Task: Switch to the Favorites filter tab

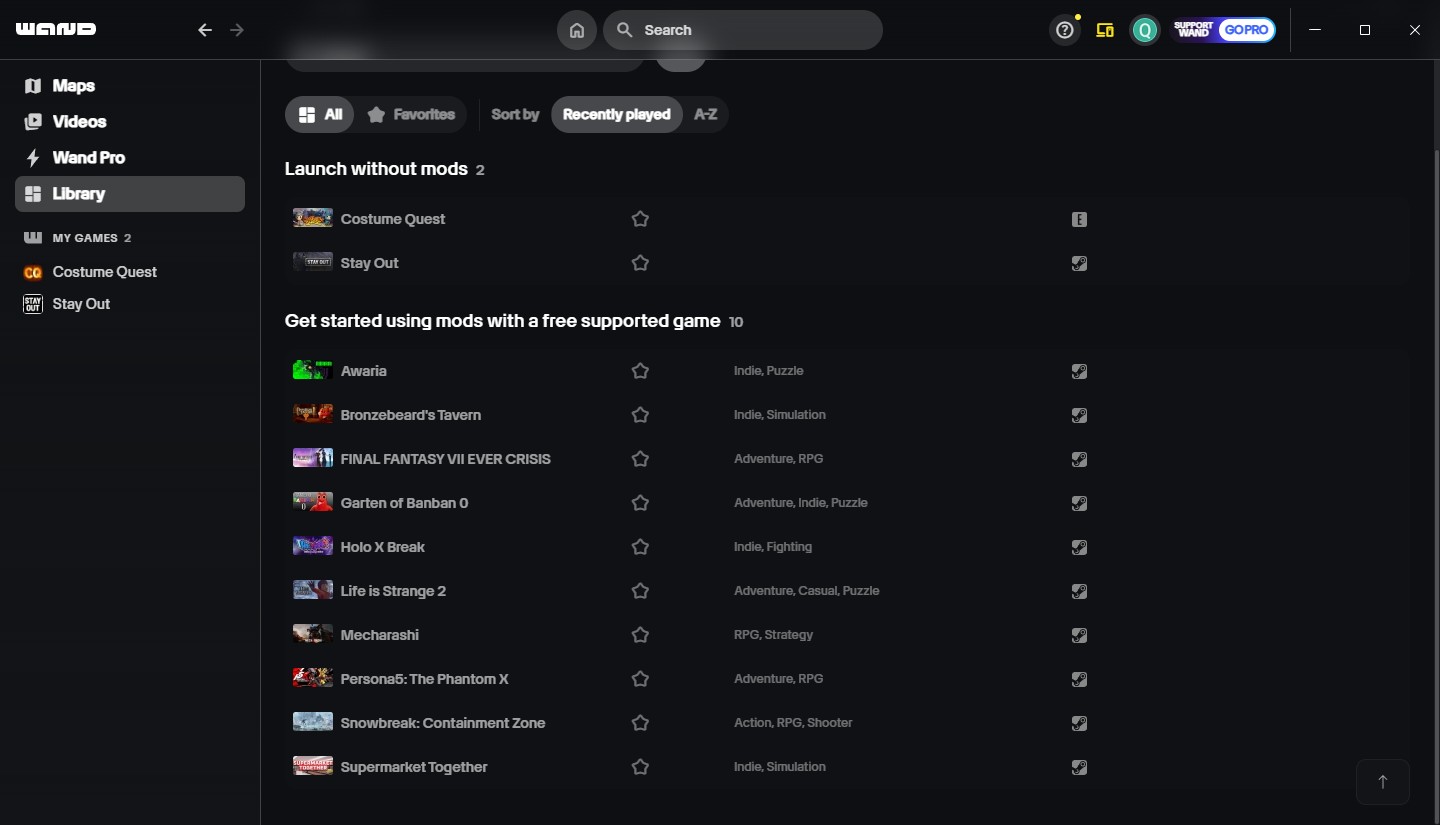Action: tap(411, 114)
